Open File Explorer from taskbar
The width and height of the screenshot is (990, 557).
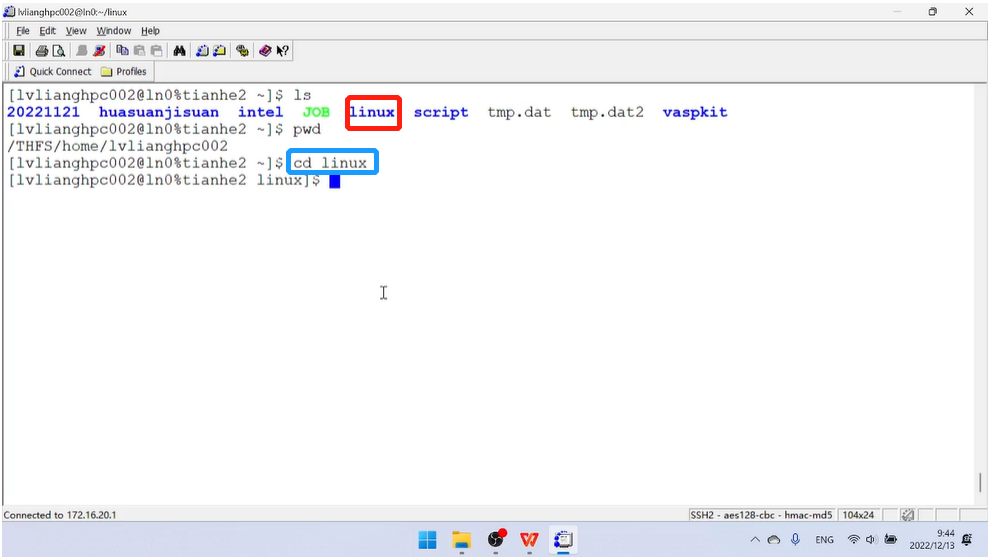462,540
